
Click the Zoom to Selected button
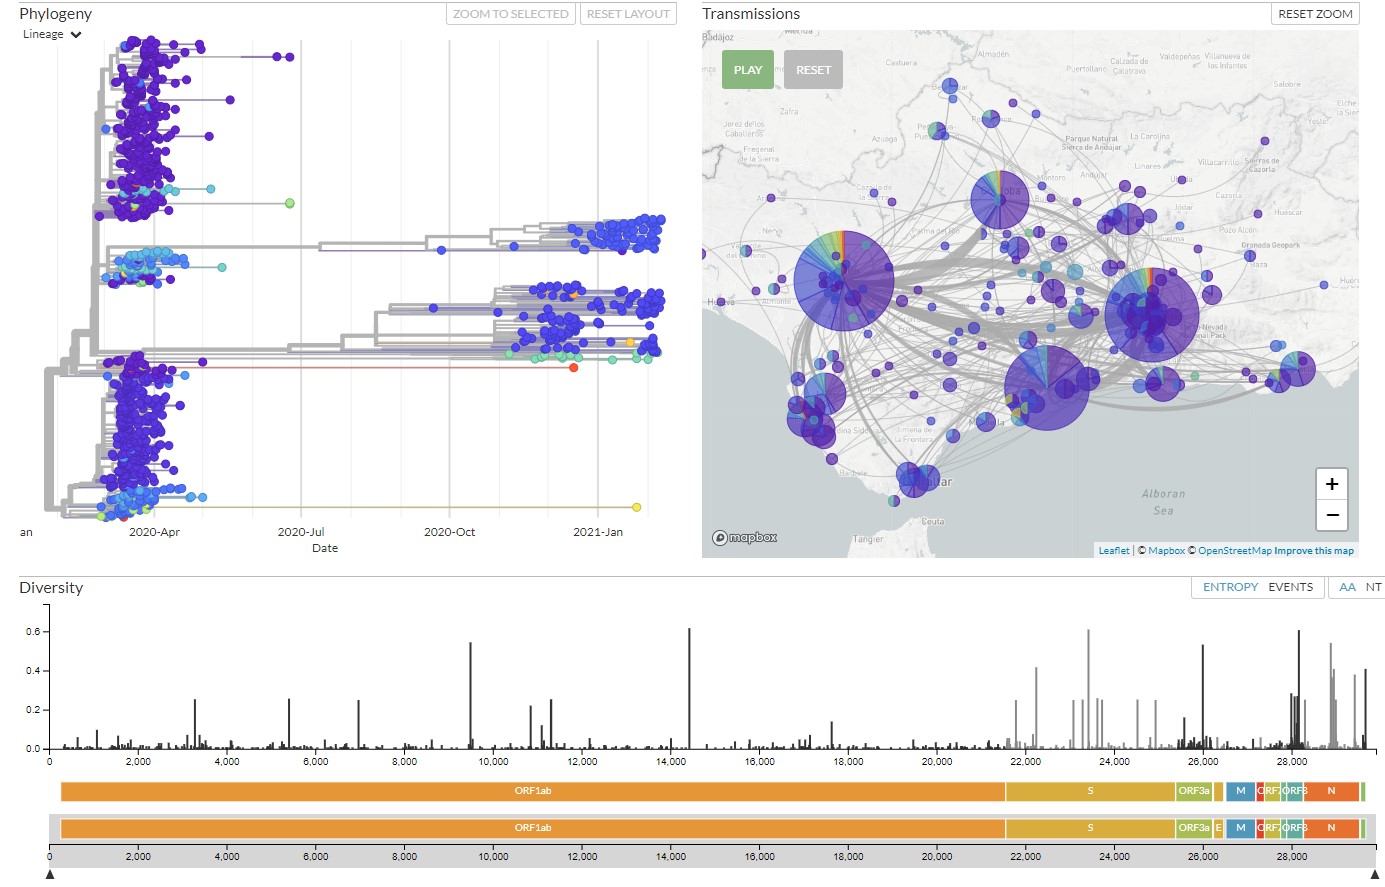coord(510,14)
